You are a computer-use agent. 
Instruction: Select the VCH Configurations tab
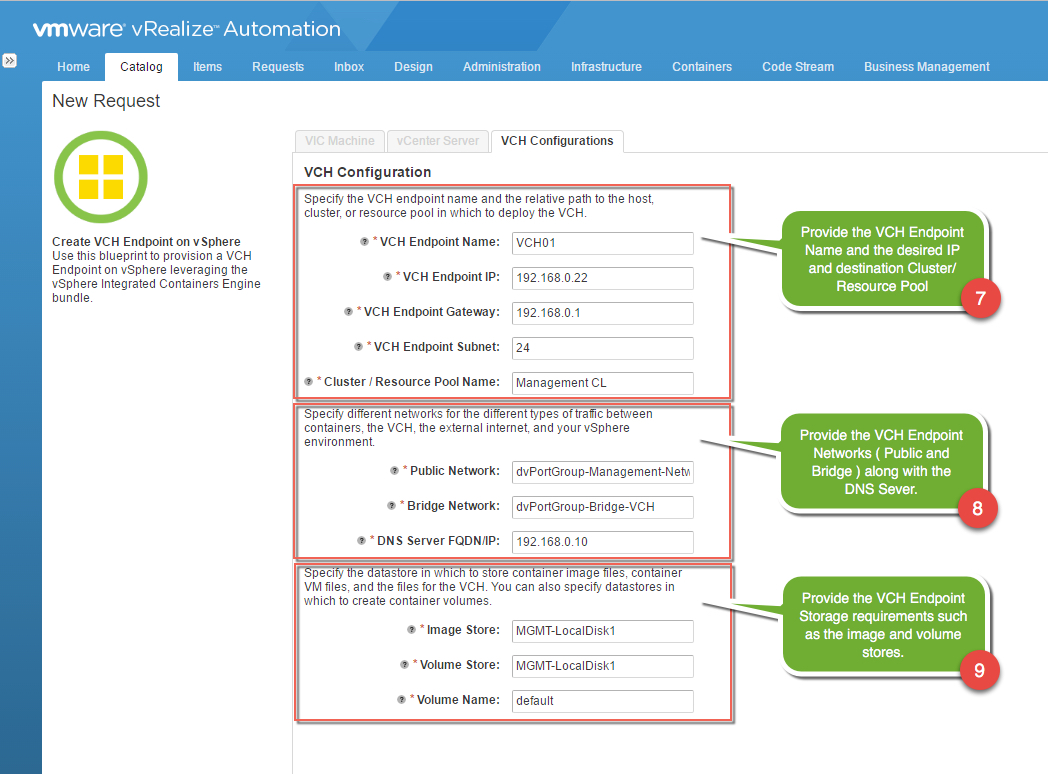pos(557,141)
